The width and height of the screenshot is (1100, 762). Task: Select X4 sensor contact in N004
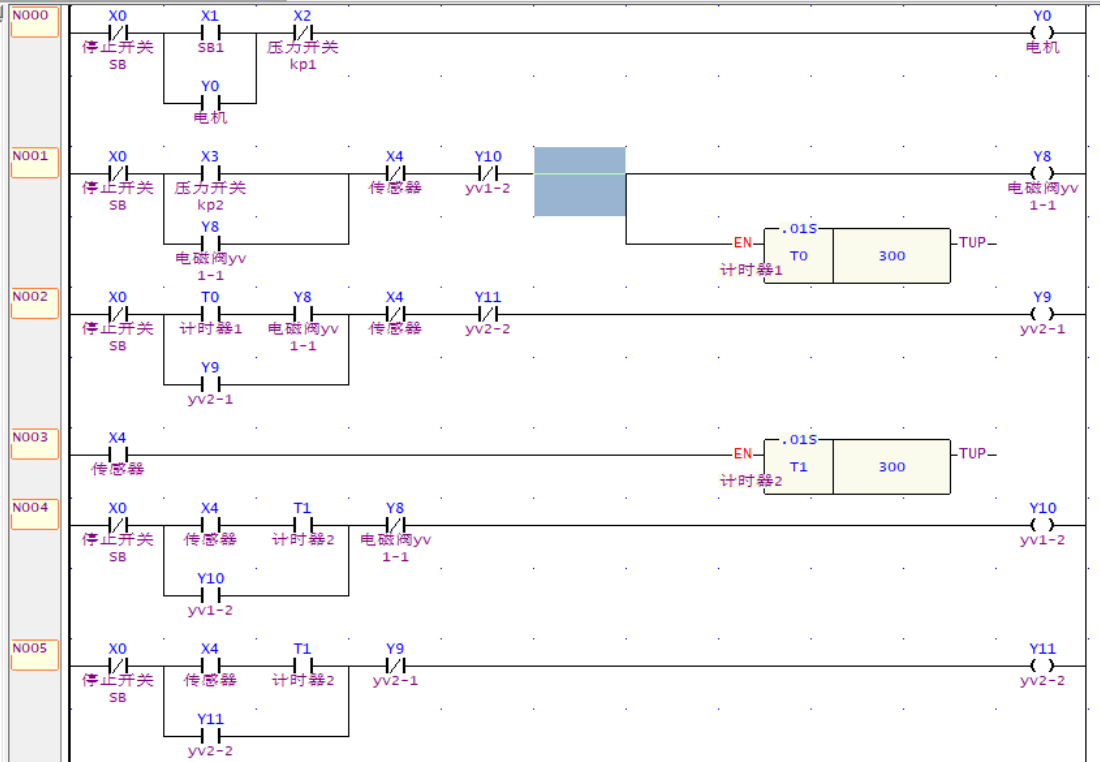pos(210,525)
